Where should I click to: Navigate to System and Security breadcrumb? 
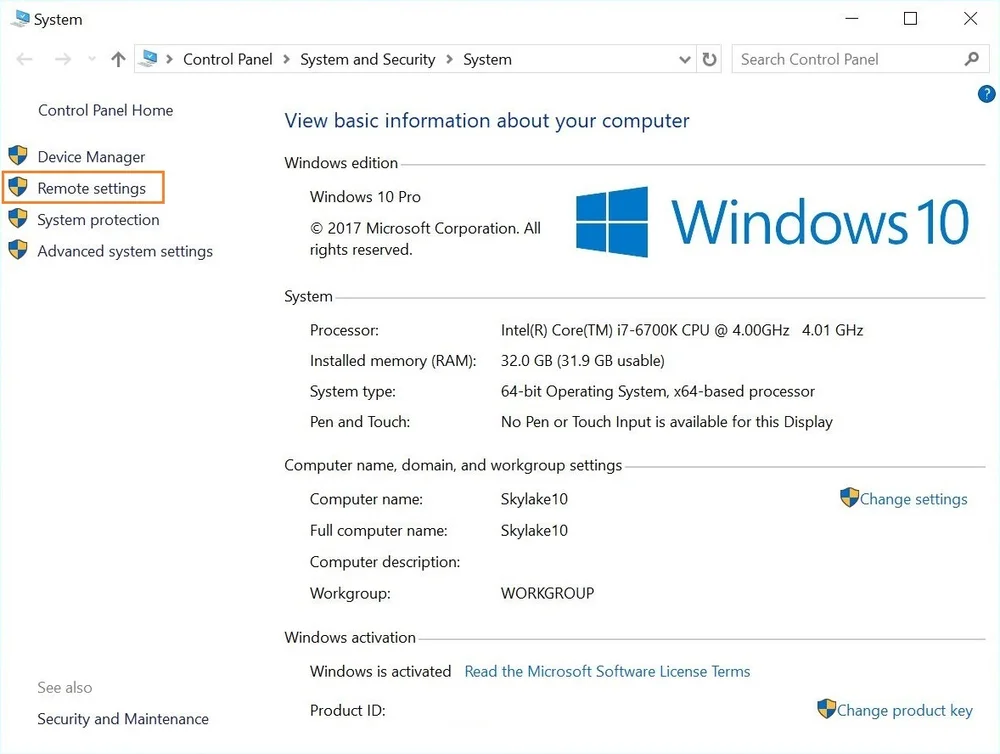coord(367,59)
